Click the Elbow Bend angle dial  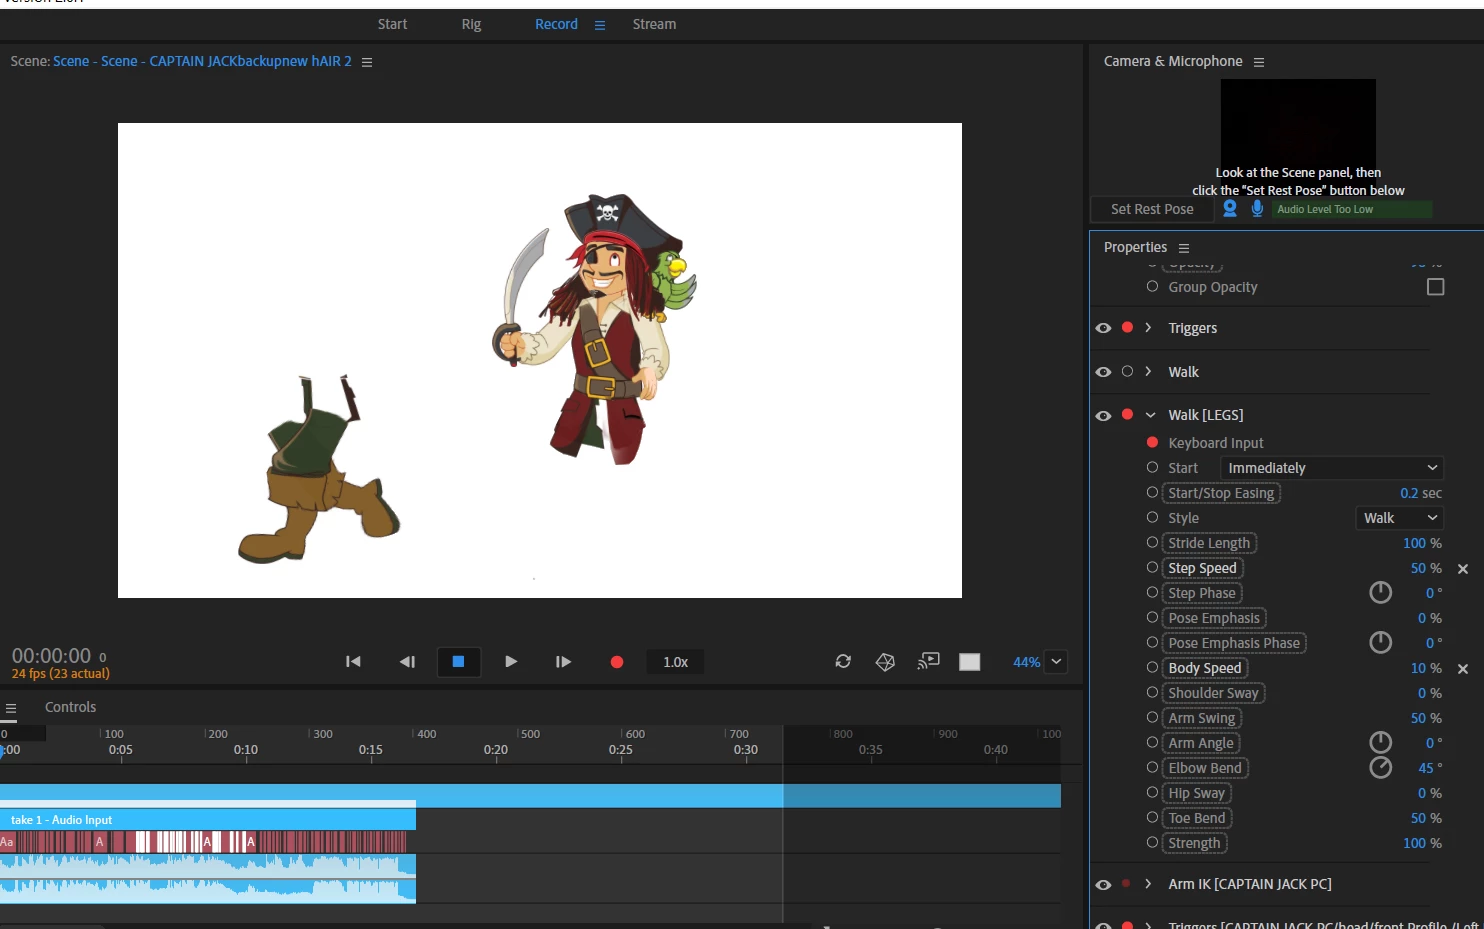[1380, 767]
